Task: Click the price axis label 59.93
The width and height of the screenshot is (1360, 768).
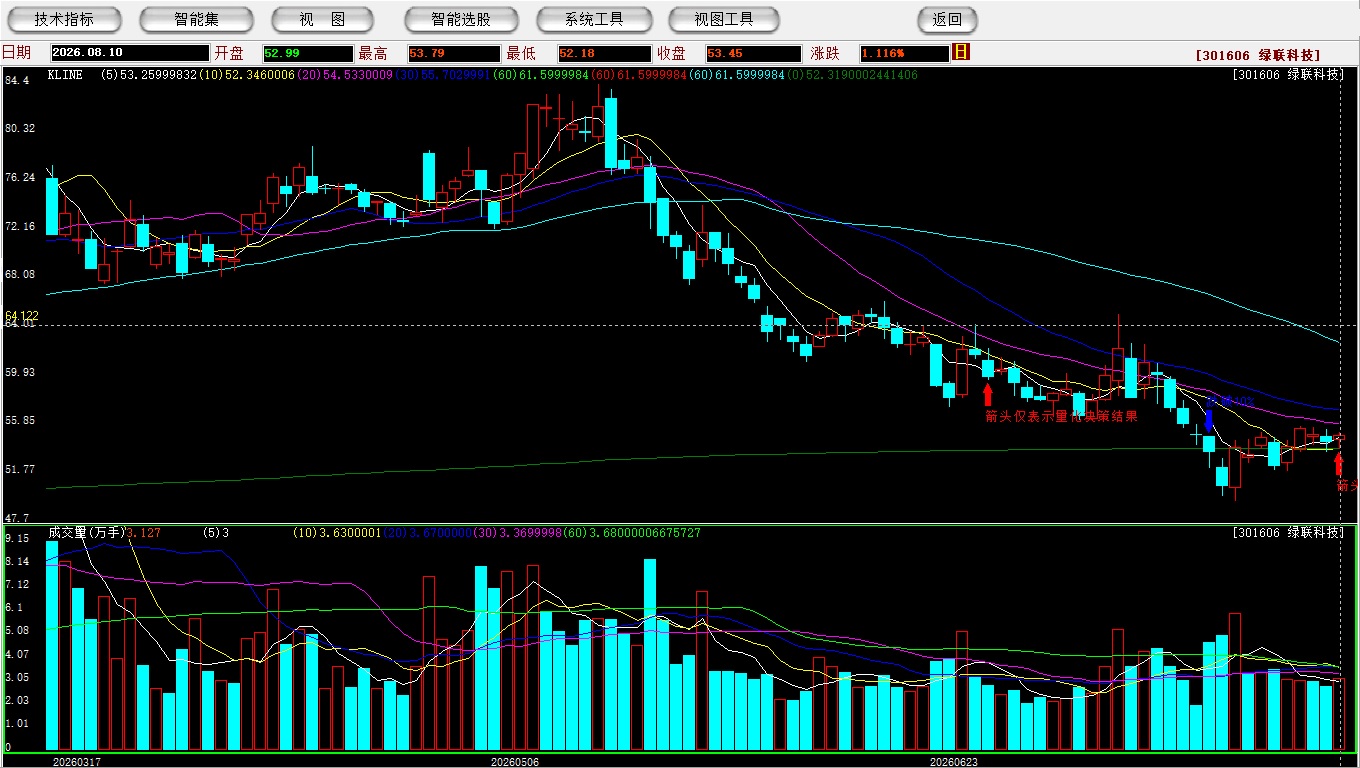Action: (20, 372)
